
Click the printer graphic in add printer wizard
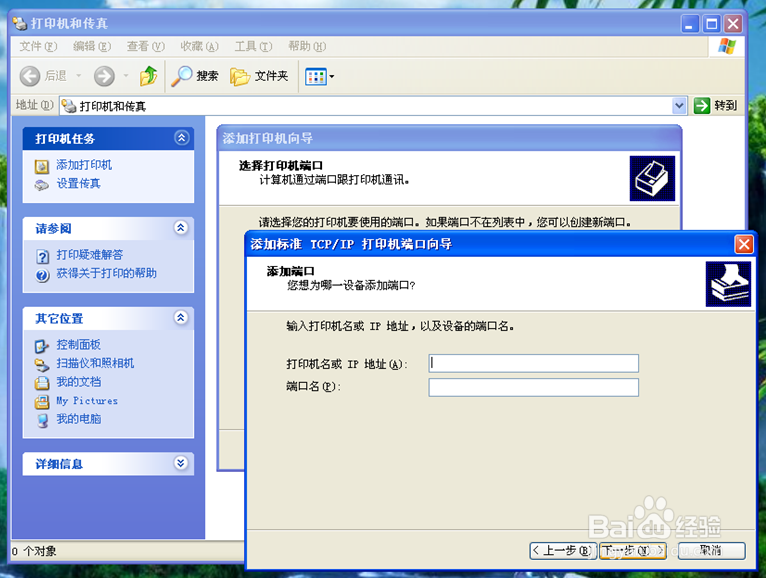(x=652, y=178)
